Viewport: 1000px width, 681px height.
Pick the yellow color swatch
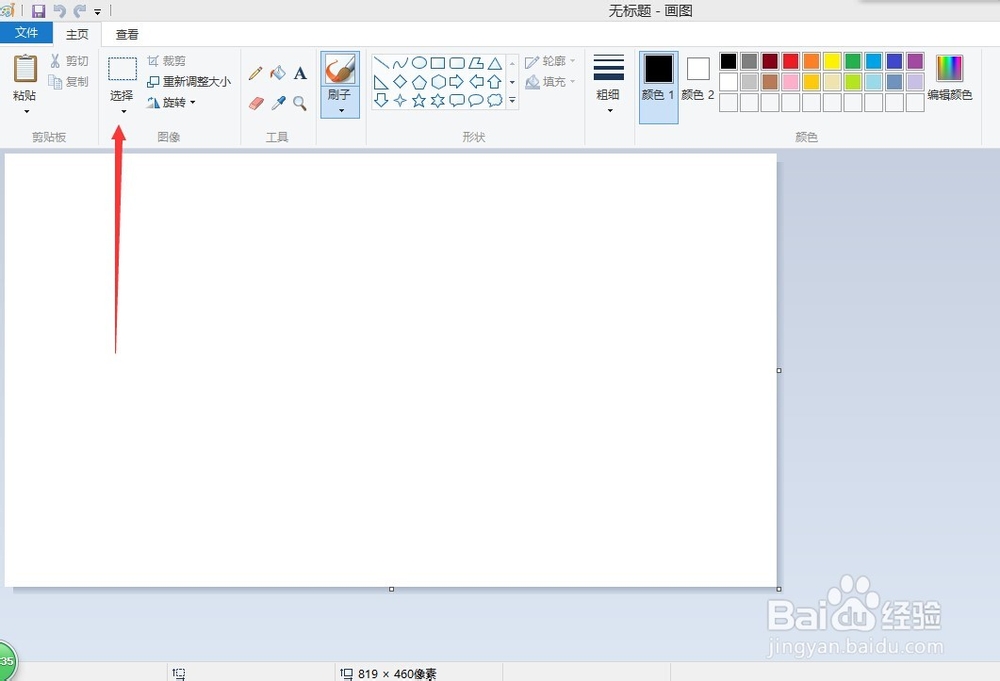[832, 61]
